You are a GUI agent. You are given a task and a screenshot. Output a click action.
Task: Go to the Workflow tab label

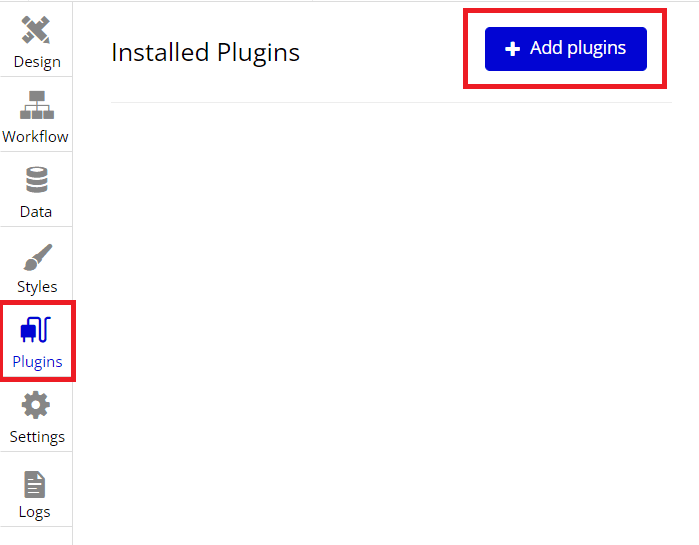coord(35,136)
